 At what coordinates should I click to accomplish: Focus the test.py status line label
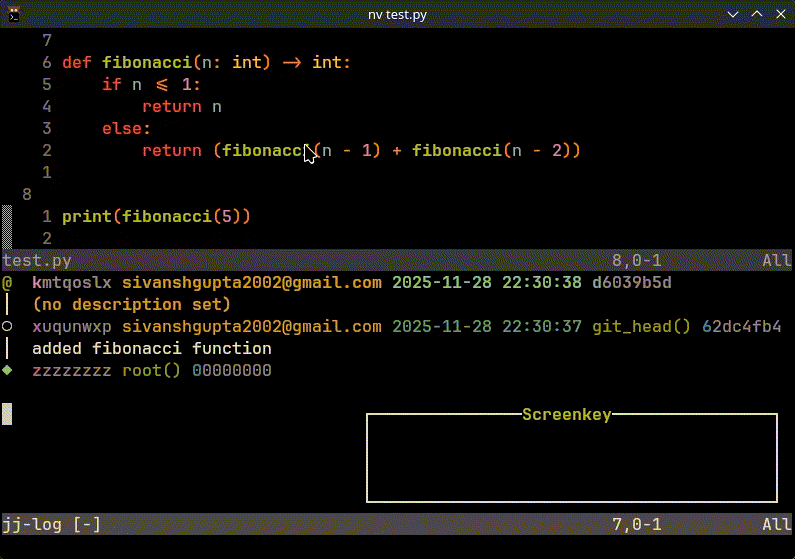tap(37, 261)
